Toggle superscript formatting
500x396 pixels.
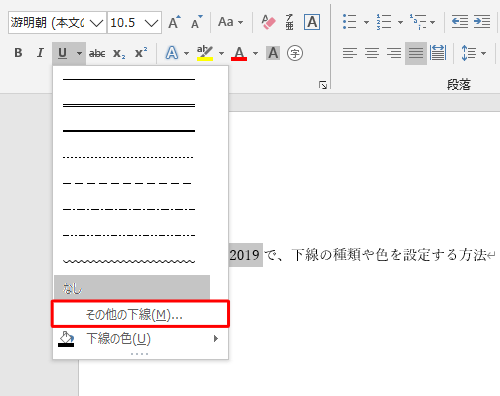point(141,53)
